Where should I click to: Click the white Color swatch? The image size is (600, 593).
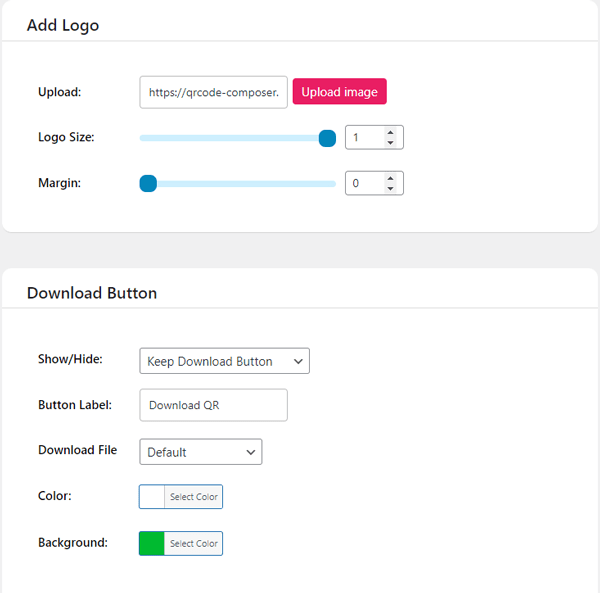[x=152, y=497]
